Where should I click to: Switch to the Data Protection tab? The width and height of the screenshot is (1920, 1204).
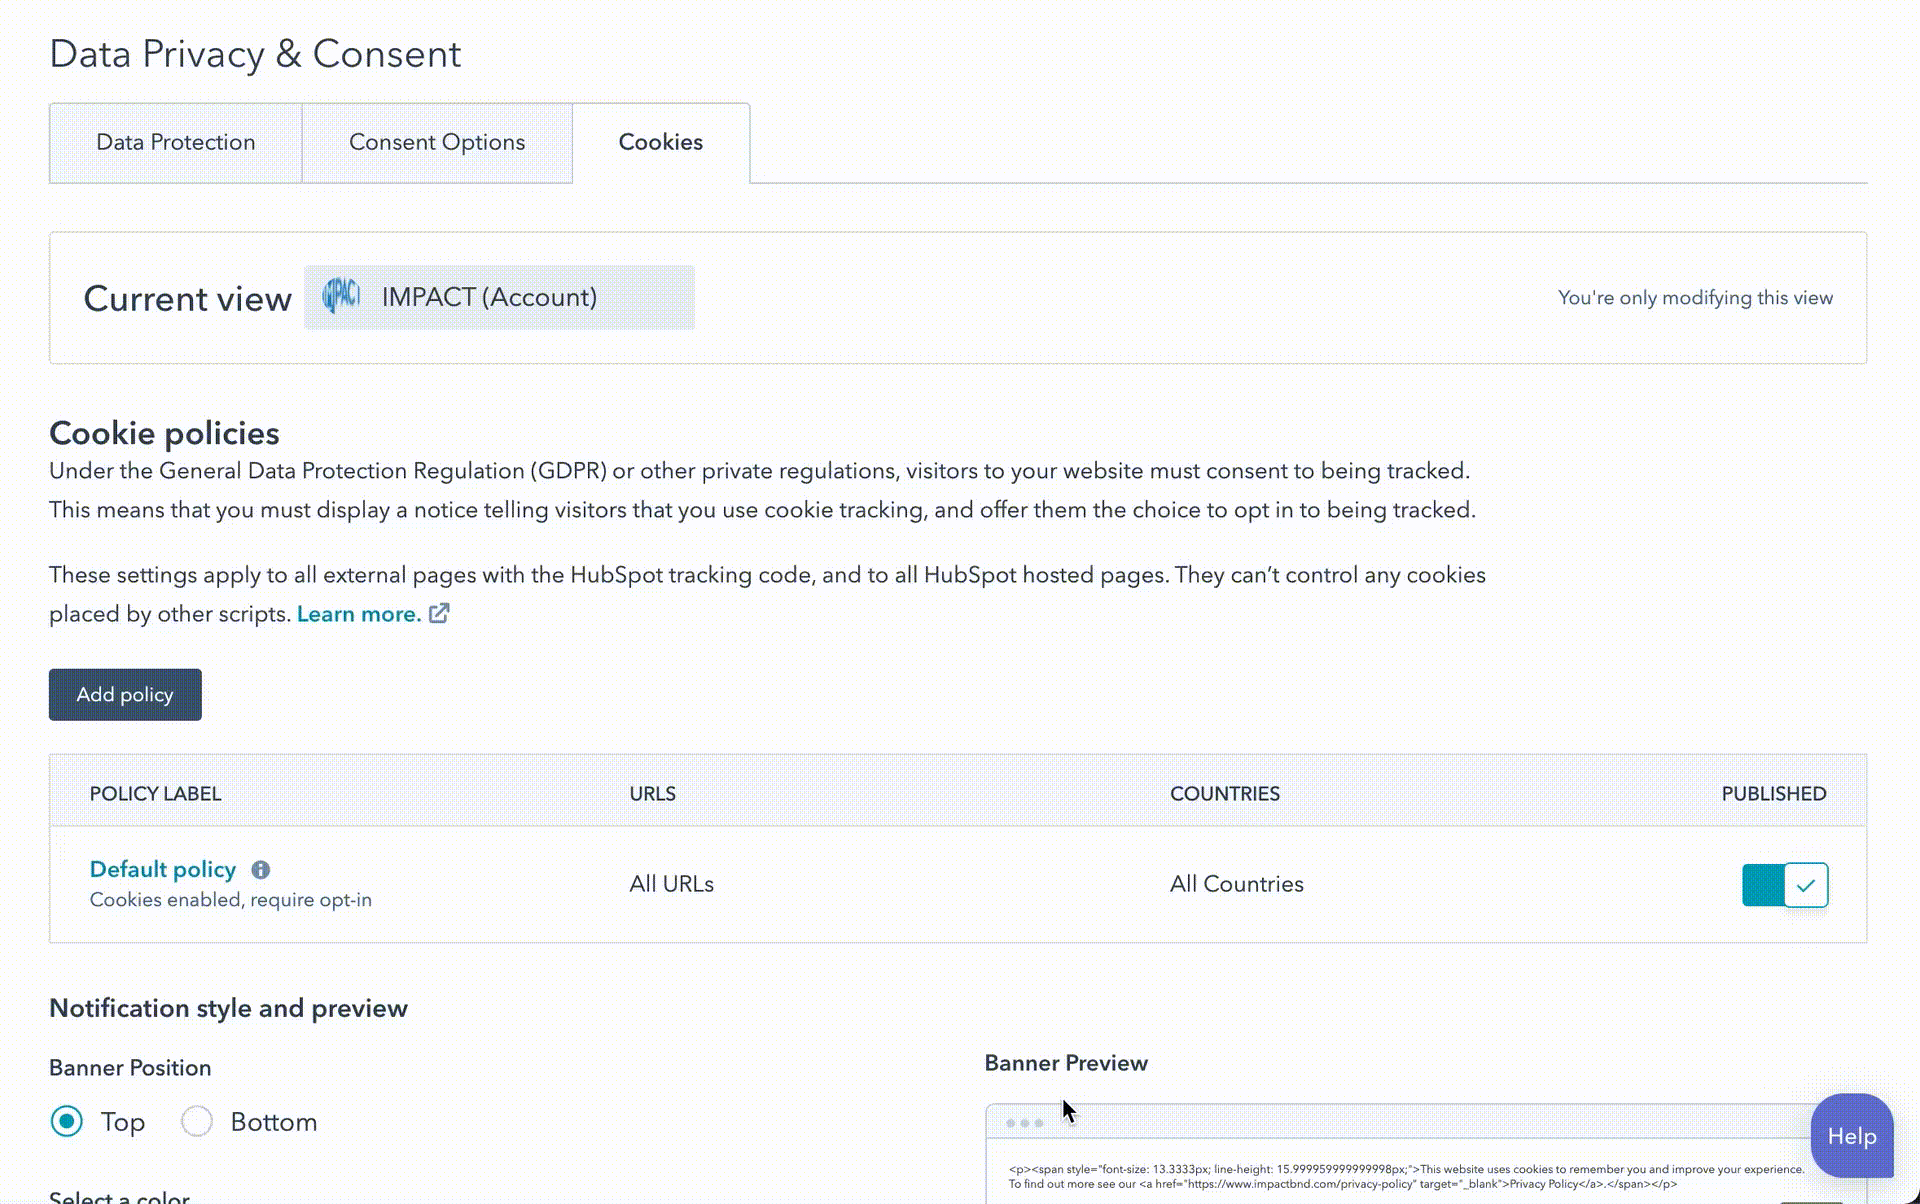[x=175, y=142]
